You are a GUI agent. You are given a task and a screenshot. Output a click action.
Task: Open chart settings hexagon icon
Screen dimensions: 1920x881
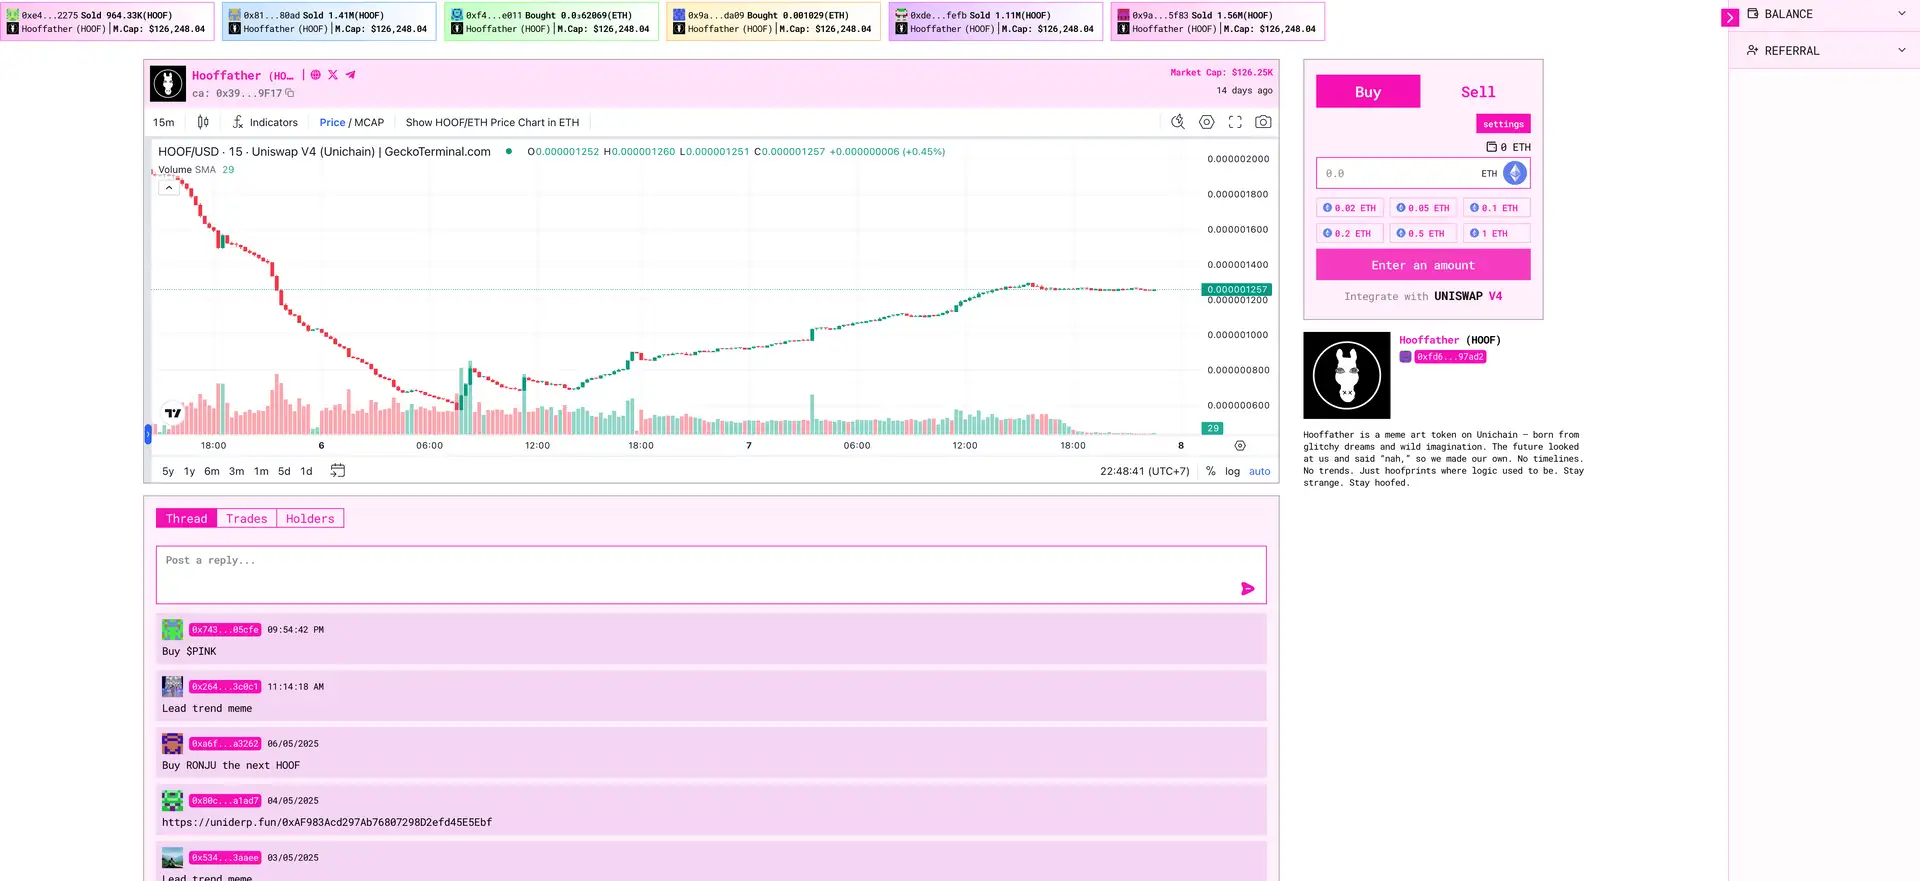(x=1207, y=122)
